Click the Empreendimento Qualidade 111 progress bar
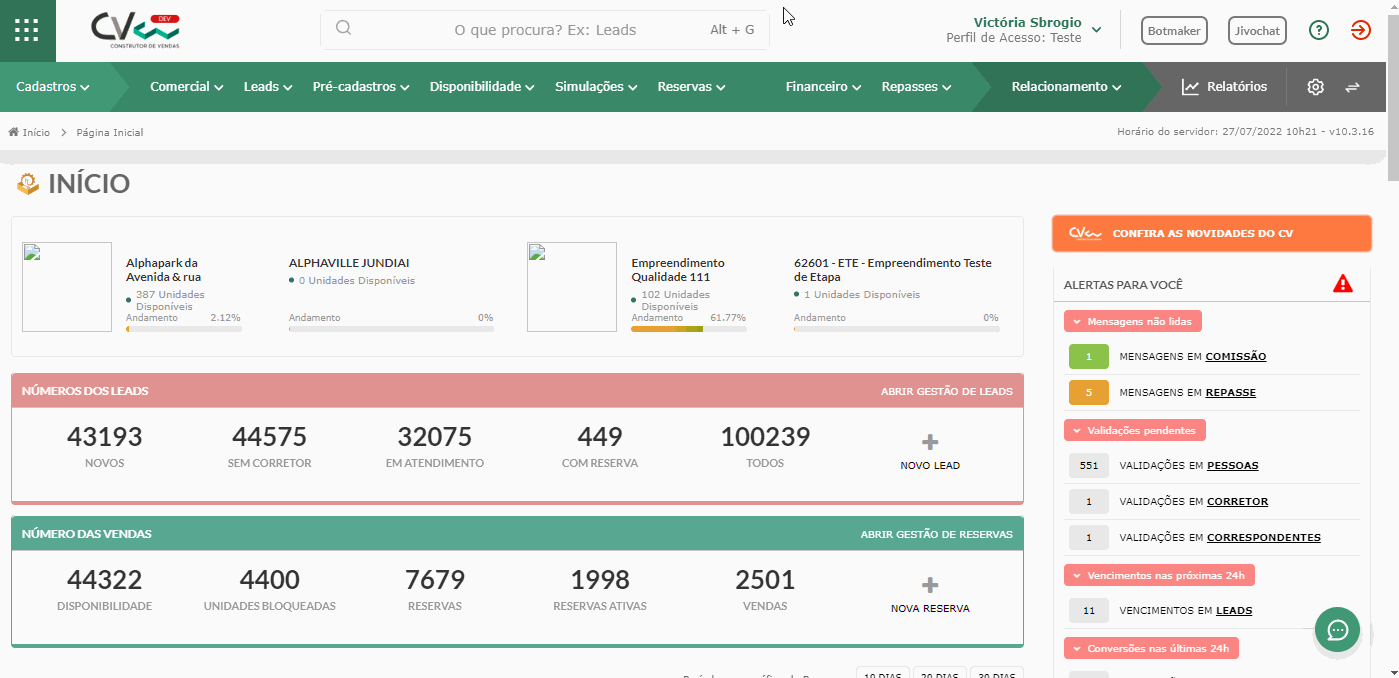 pyautogui.click(x=689, y=328)
